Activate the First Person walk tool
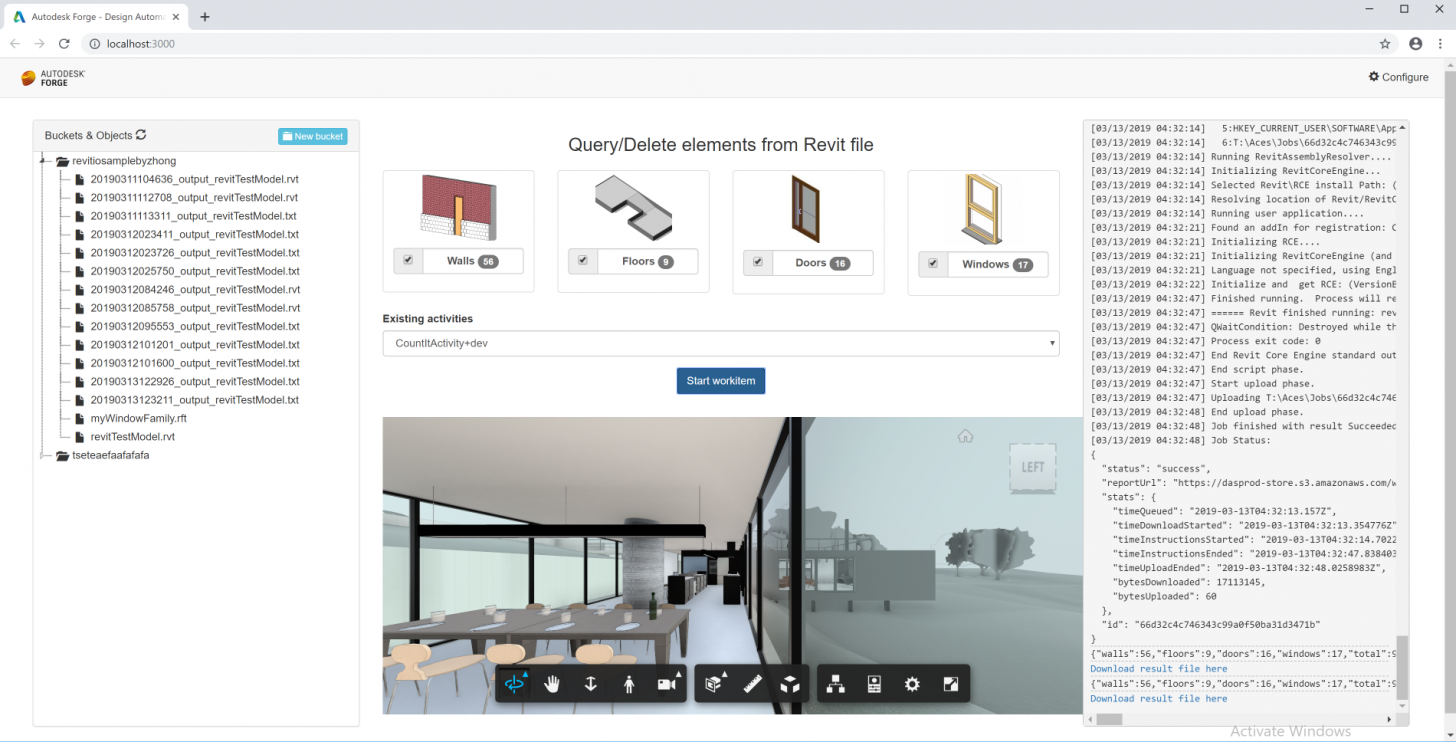The image size is (1456, 742). pos(629,684)
